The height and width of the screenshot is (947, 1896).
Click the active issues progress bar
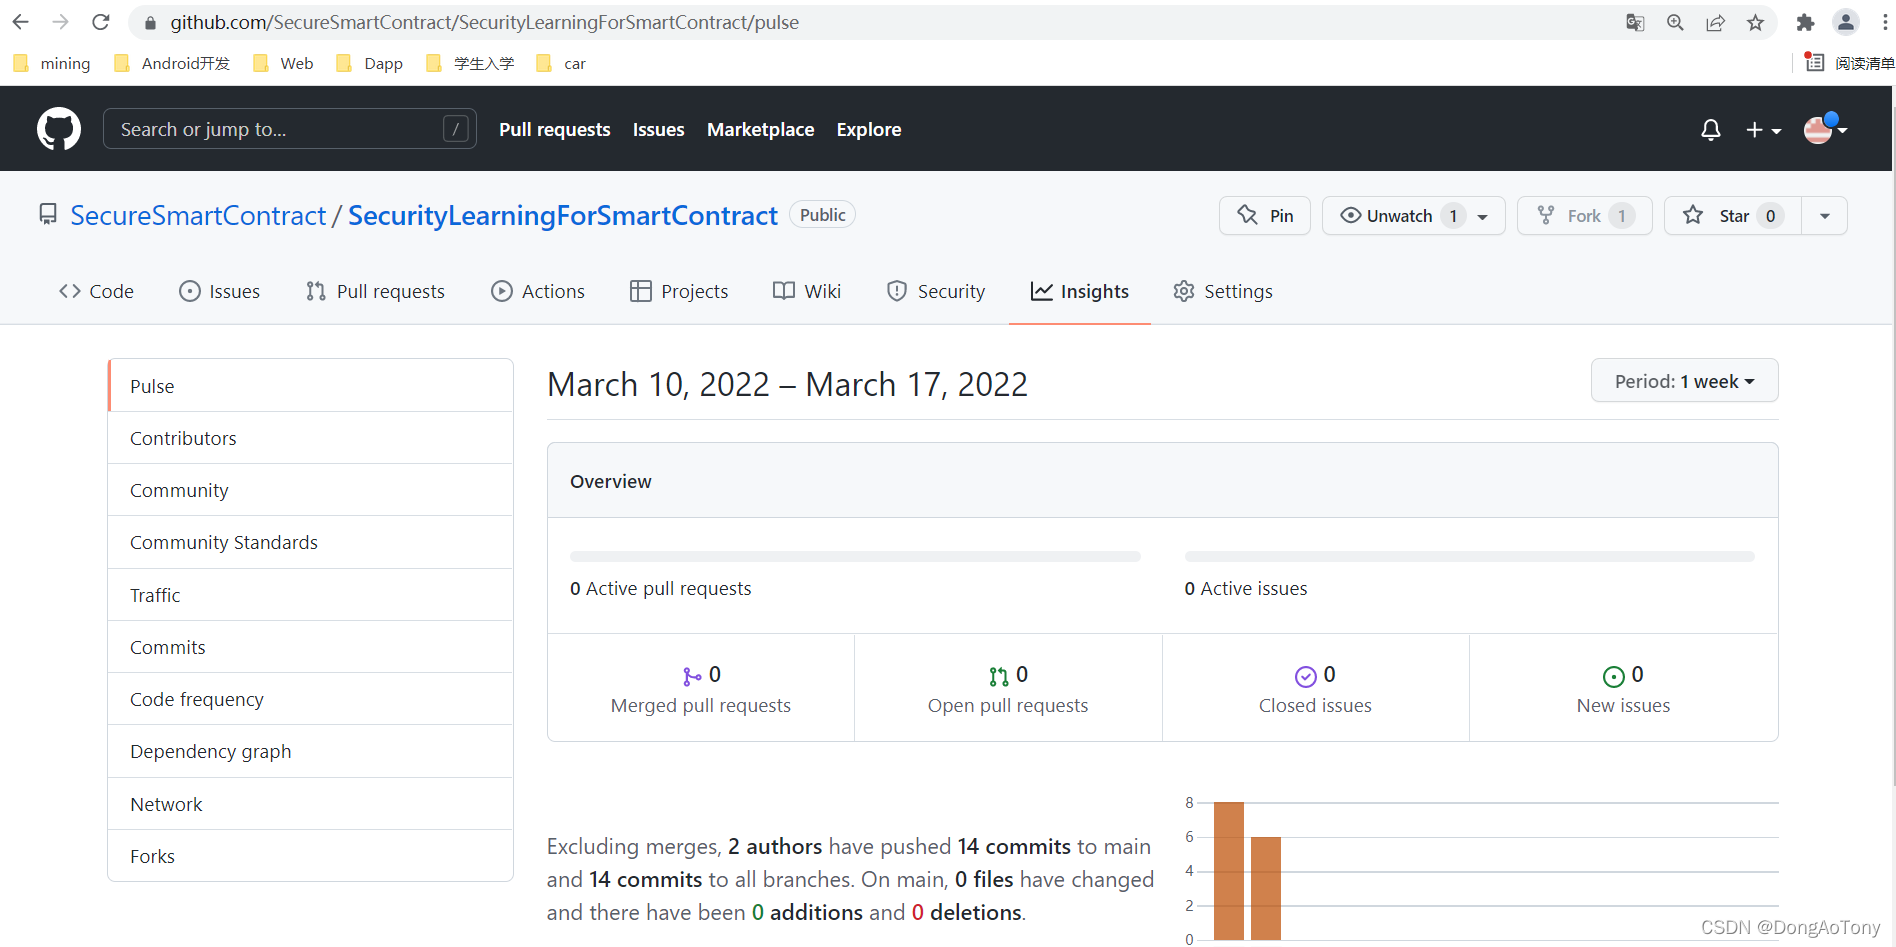click(1469, 556)
